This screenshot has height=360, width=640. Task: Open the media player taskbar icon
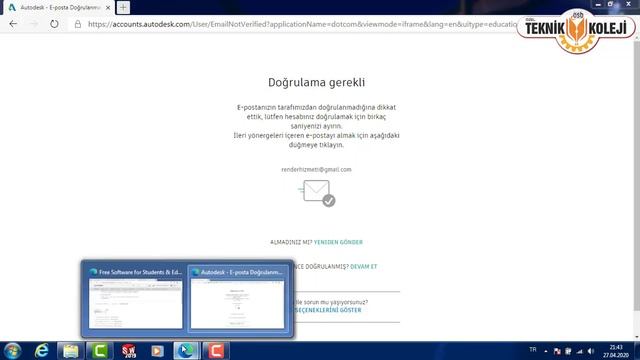(157, 351)
